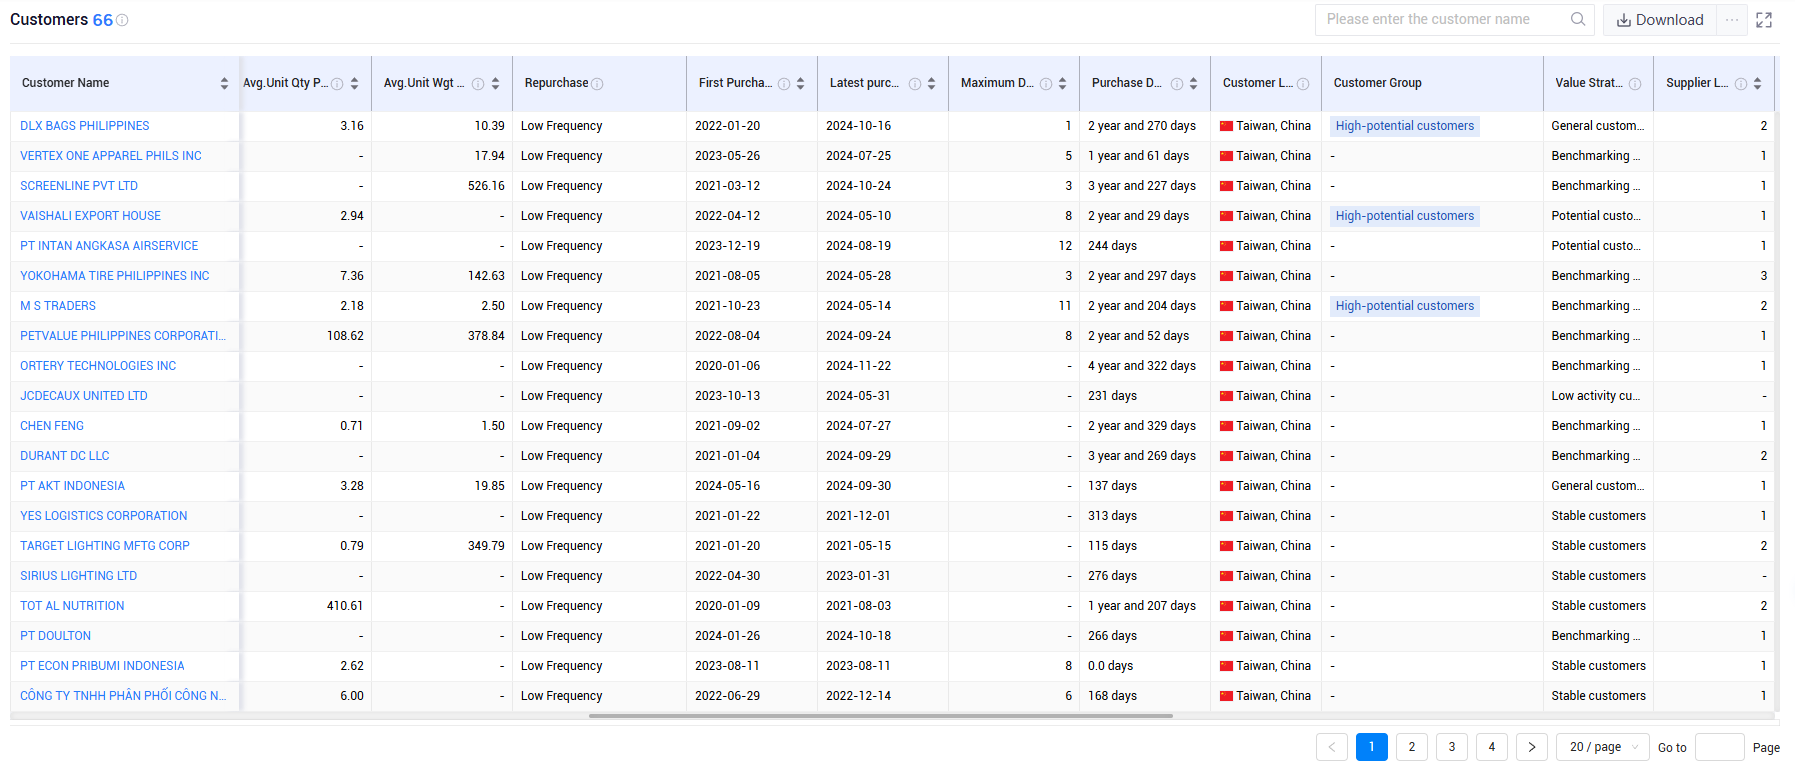Viewport: 1795px width, 770px height.
Task: Open SIRIUS LIGHTING LTD customer
Action: (x=79, y=576)
